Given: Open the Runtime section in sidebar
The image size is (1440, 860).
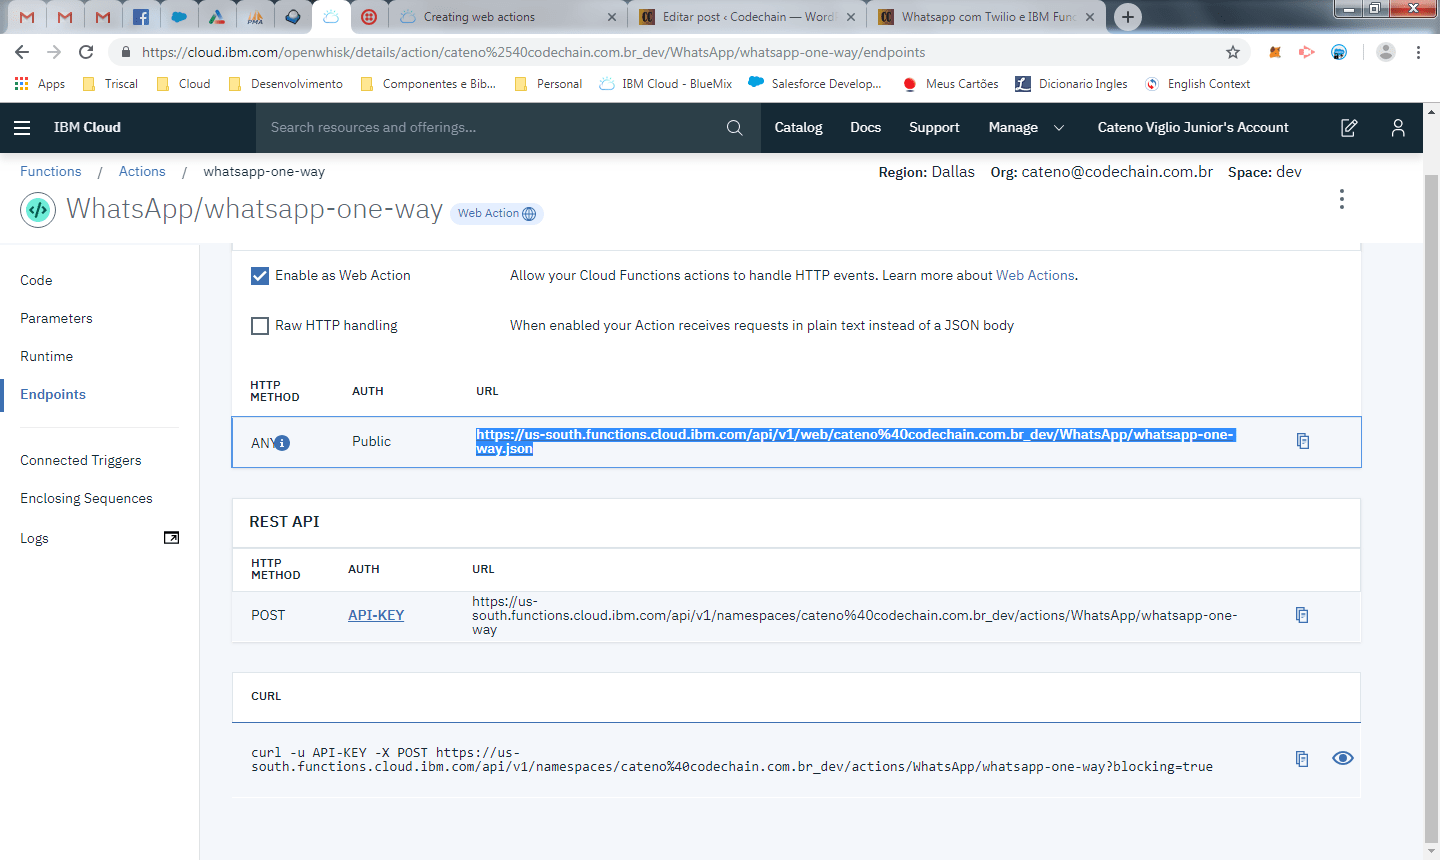Looking at the screenshot, I should 46,356.
